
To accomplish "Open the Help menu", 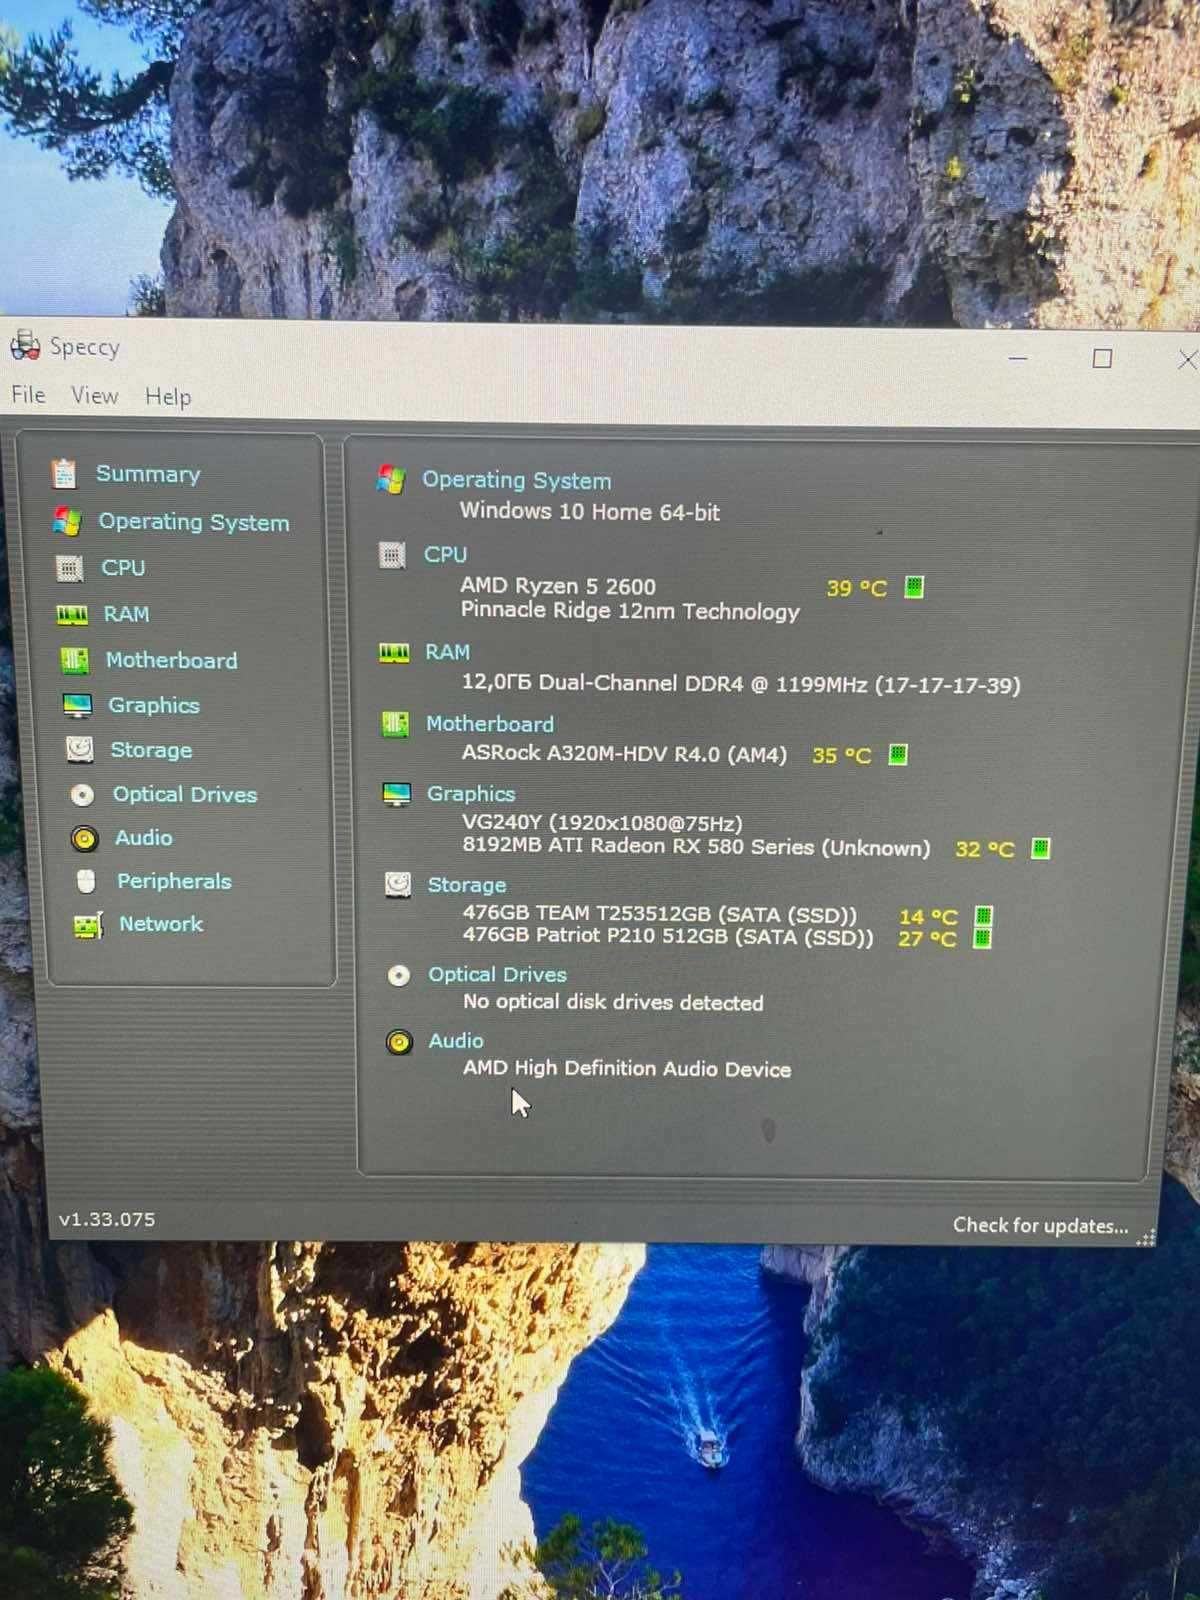I will click(168, 397).
